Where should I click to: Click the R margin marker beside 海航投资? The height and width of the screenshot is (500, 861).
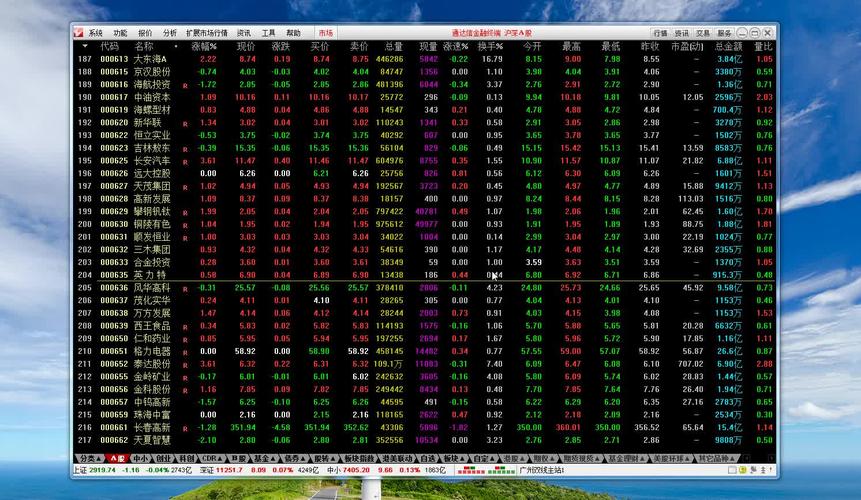click(x=185, y=86)
